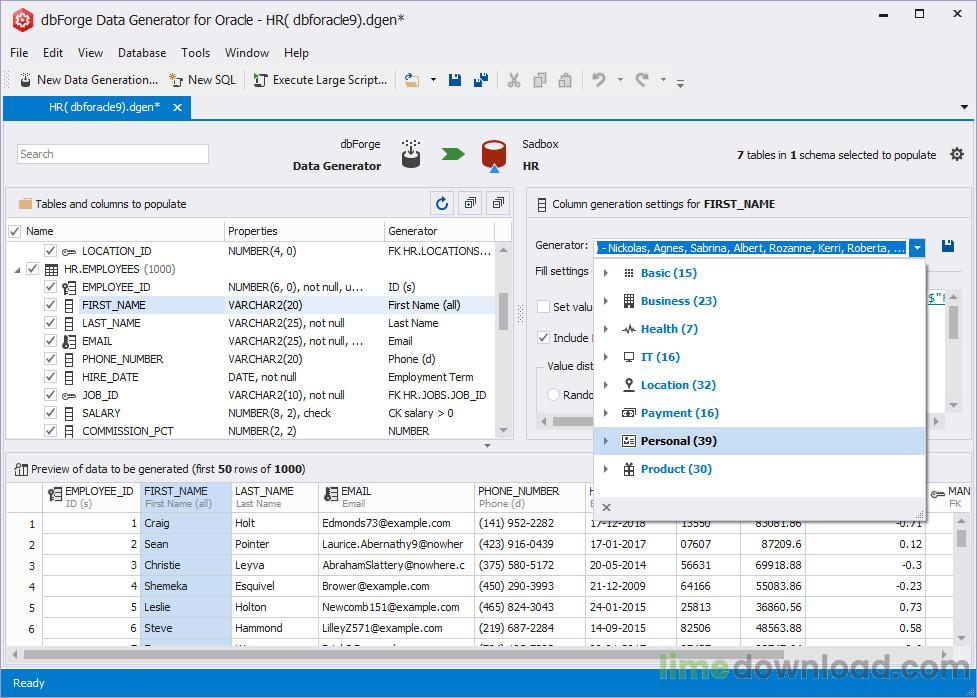Click the Execute Large Script icon
The height and width of the screenshot is (698, 977).
tap(260, 80)
